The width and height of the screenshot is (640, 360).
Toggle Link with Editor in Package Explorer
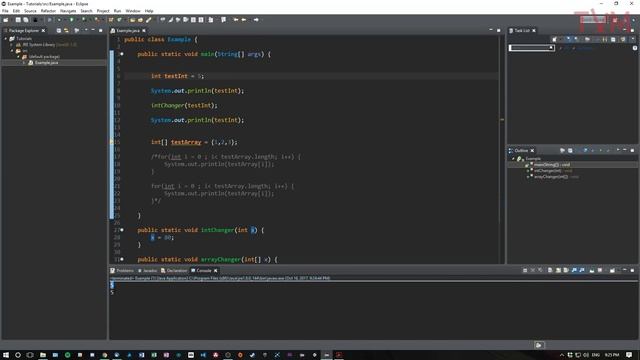point(67,31)
